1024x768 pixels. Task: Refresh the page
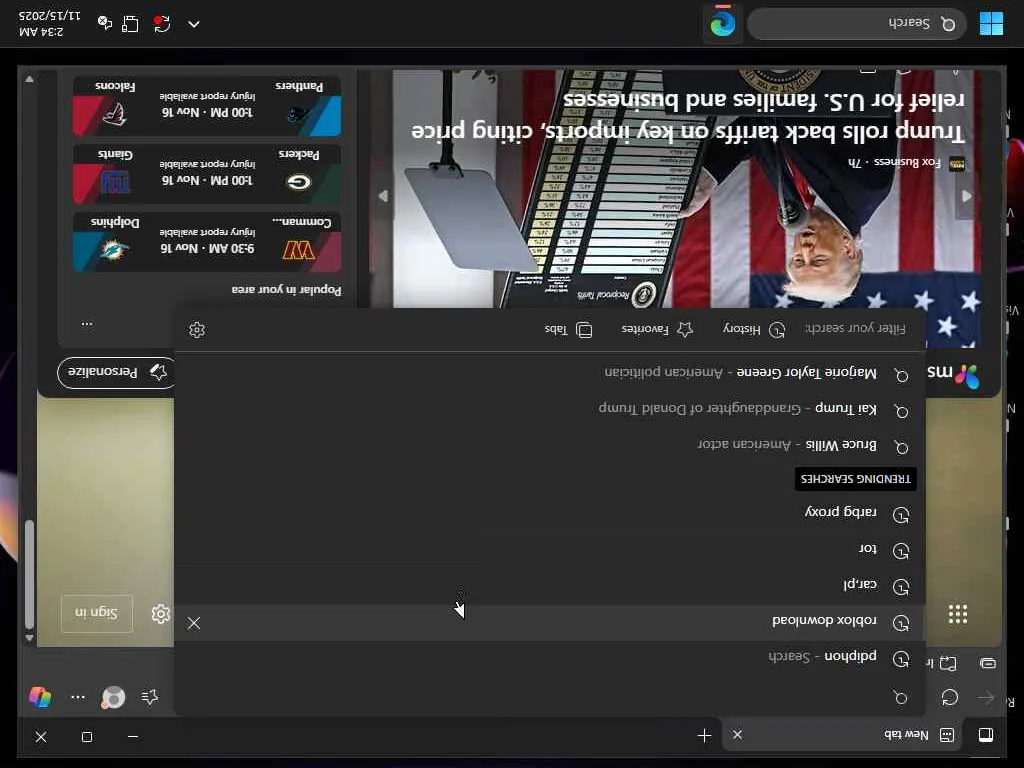coord(950,697)
